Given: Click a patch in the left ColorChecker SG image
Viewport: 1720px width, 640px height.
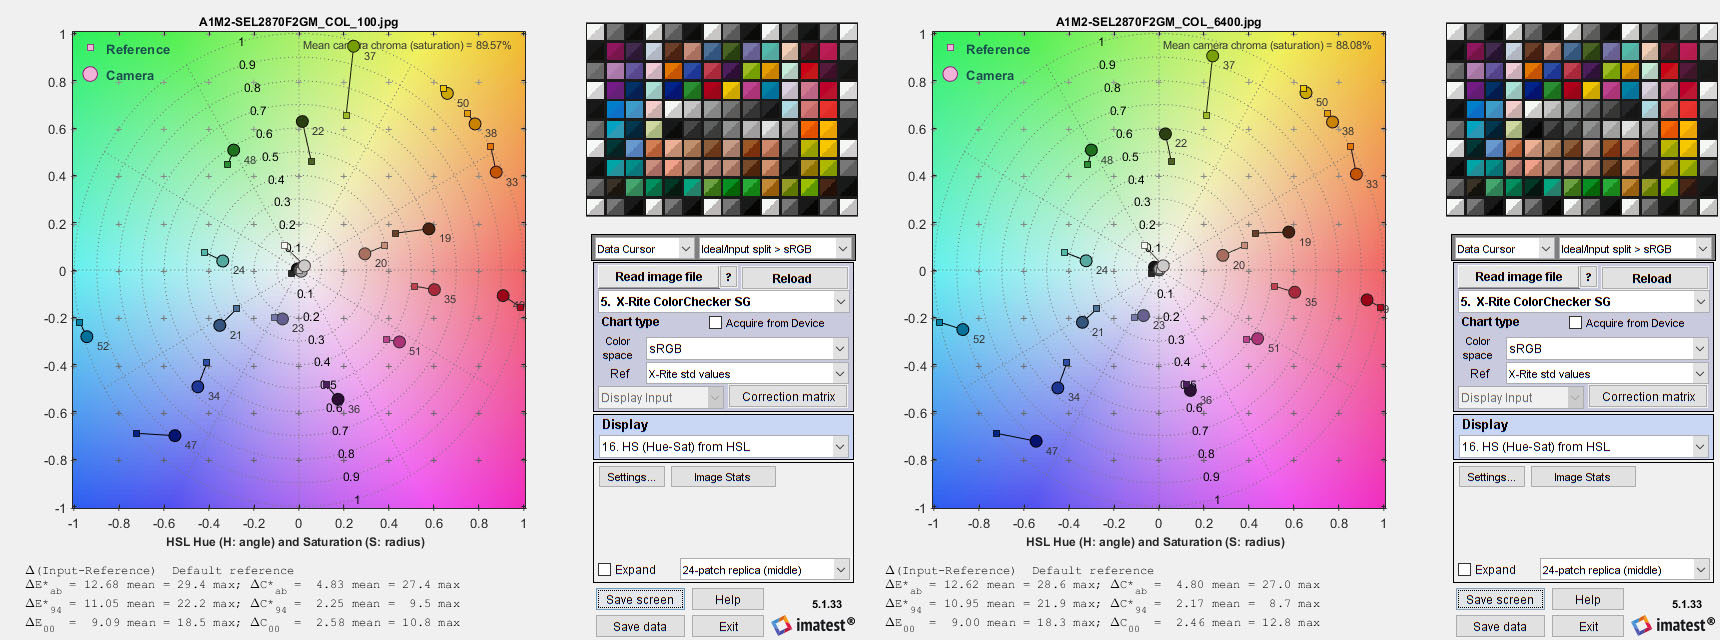Looking at the screenshot, I should click(x=721, y=120).
